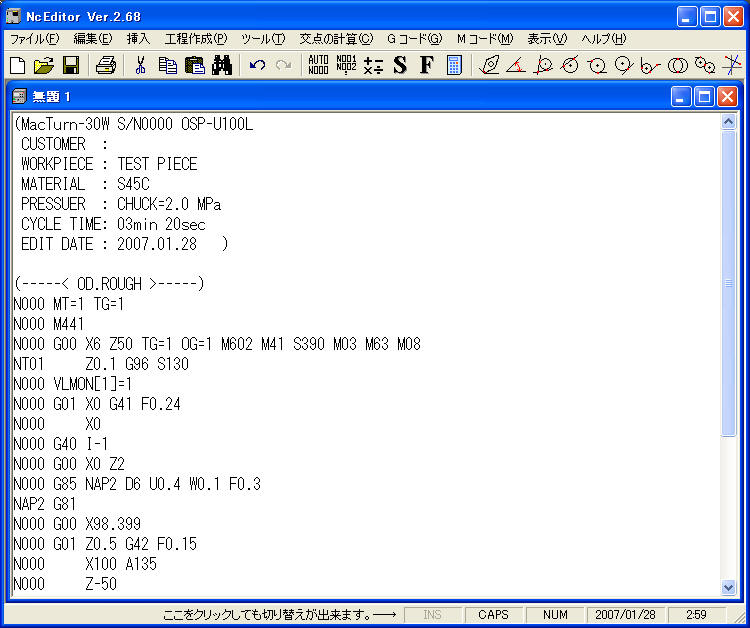Viewport: 750px width, 628px height.
Task: Open the 工程作成(P) menu
Action: click(x=196, y=39)
